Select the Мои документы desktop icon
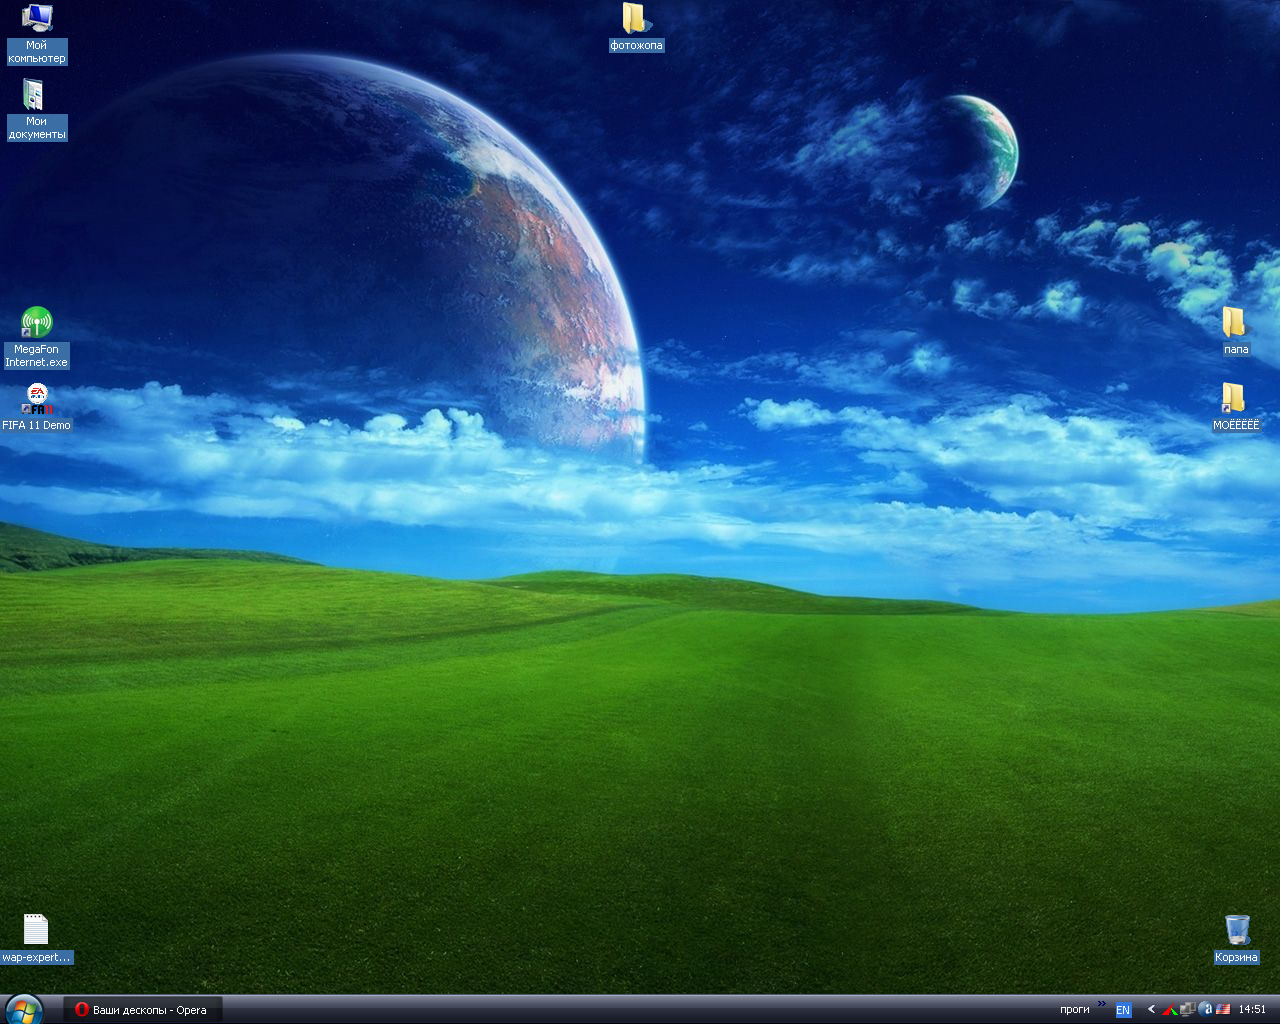This screenshot has width=1280, height=1024. (x=37, y=110)
